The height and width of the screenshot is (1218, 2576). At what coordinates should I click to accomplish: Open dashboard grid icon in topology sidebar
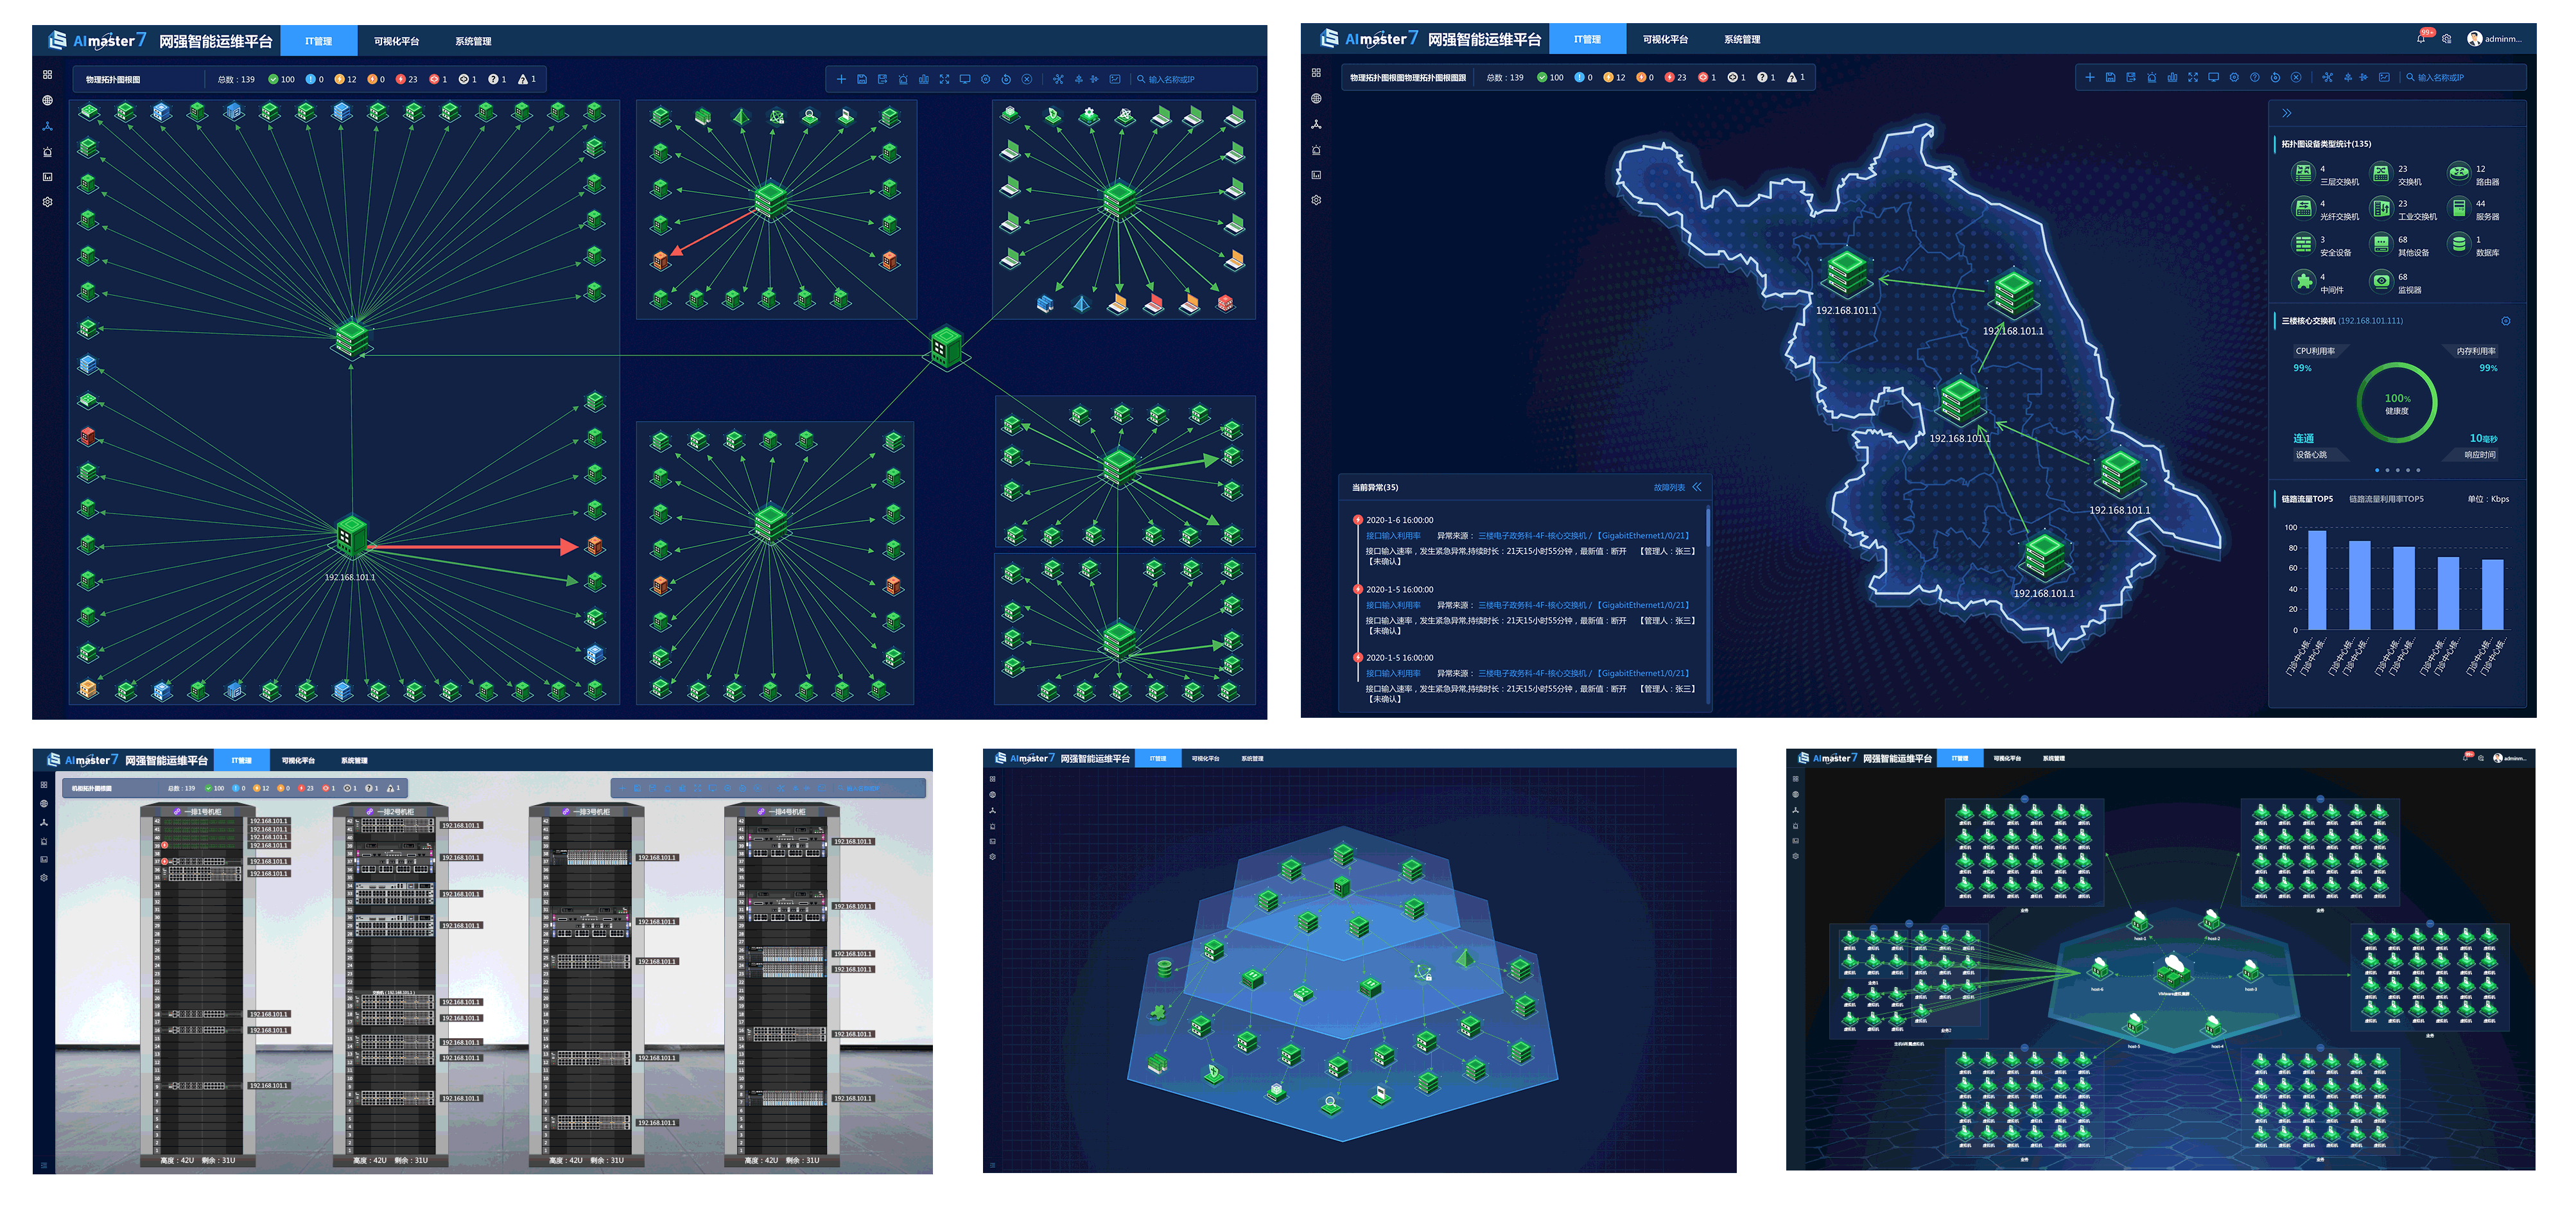click(47, 75)
